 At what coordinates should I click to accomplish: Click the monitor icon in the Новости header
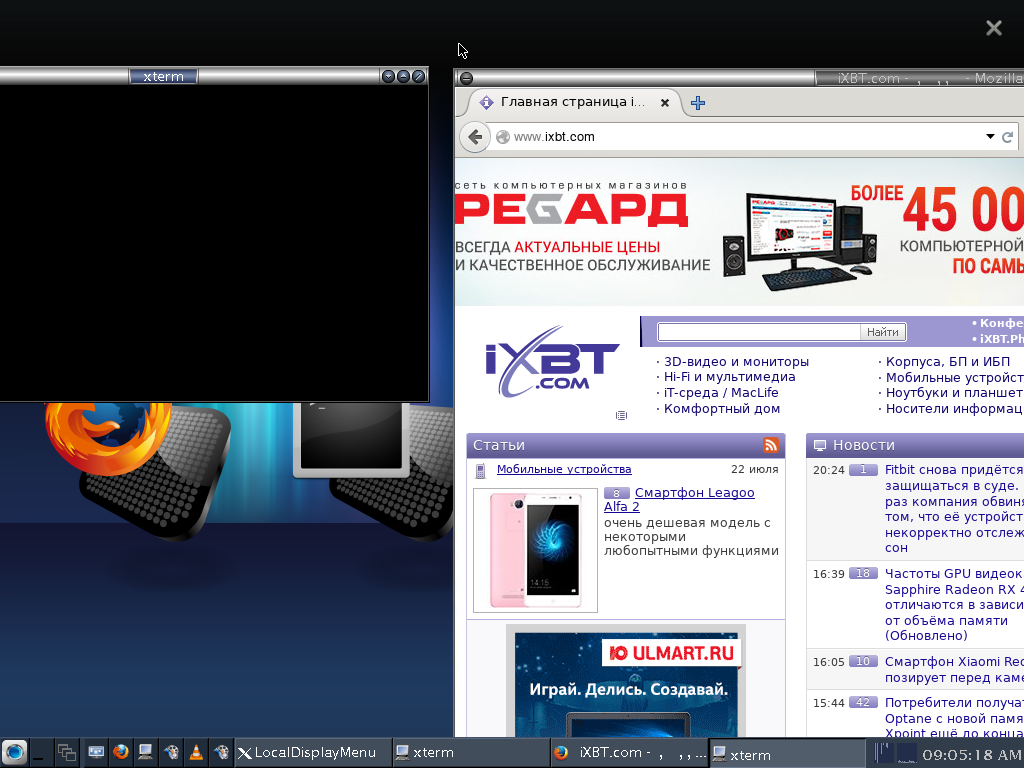pos(820,445)
